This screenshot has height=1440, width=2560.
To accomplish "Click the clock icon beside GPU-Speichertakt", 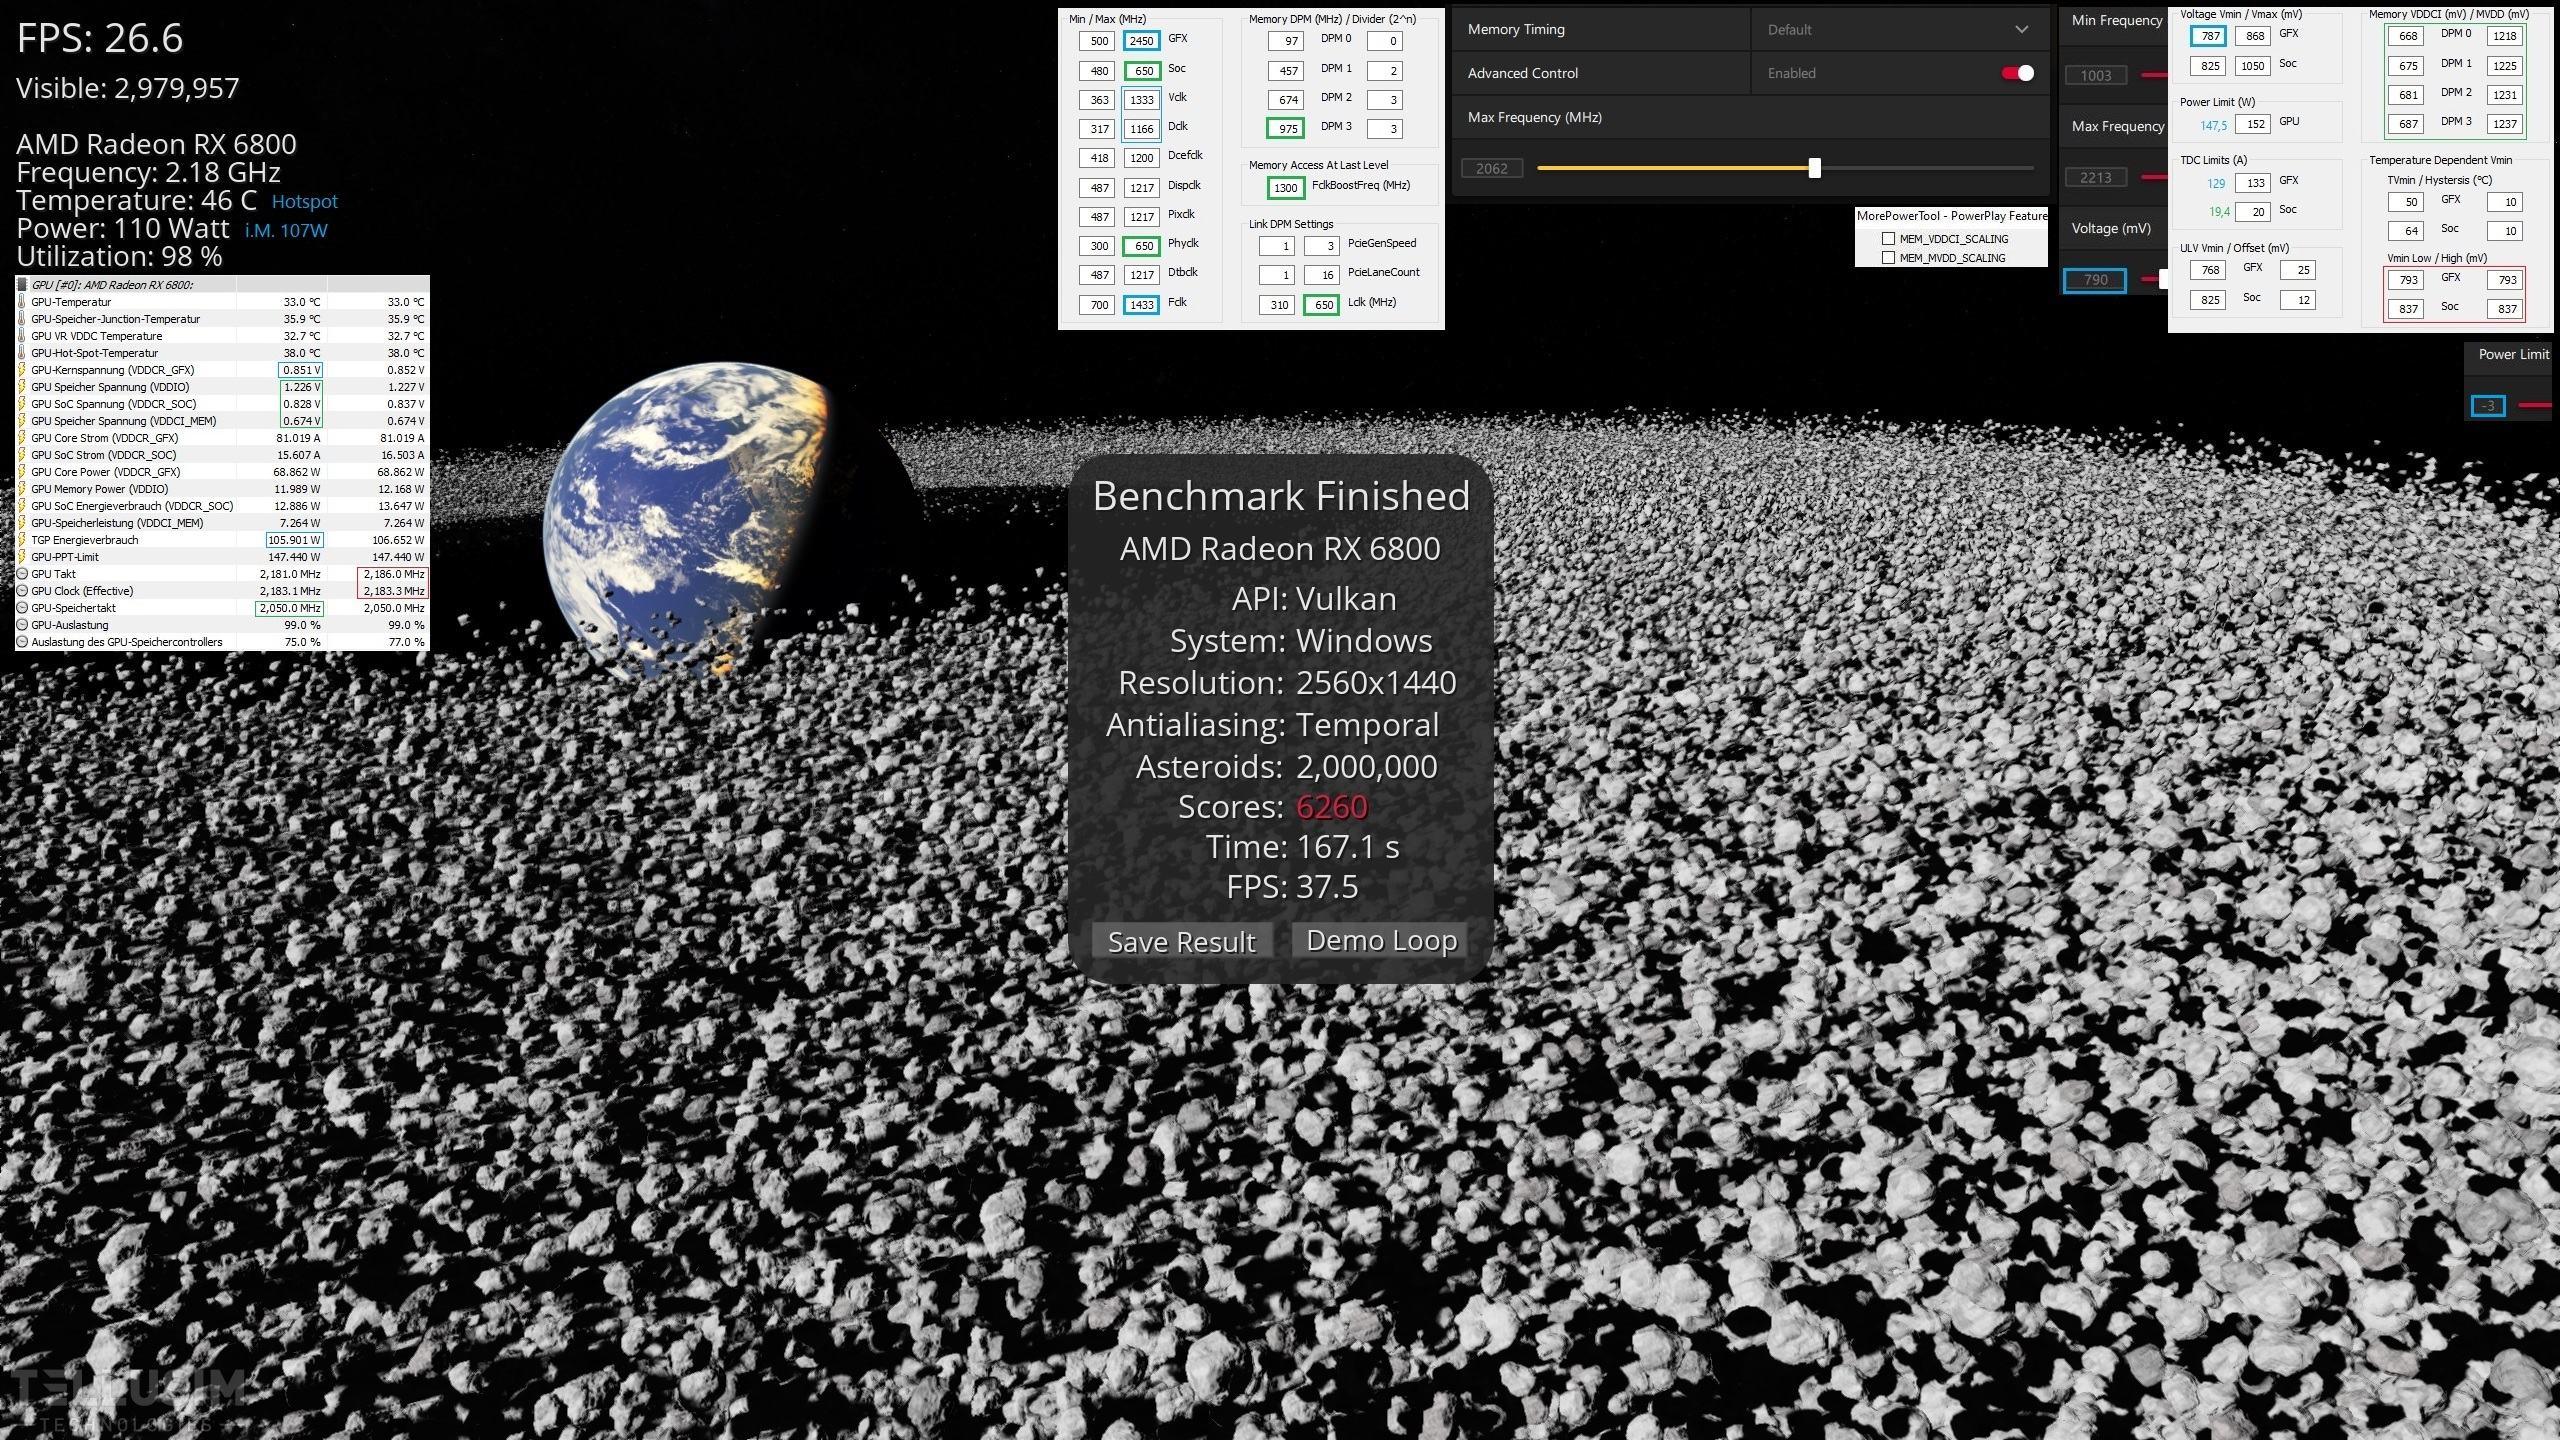I will [23, 608].
